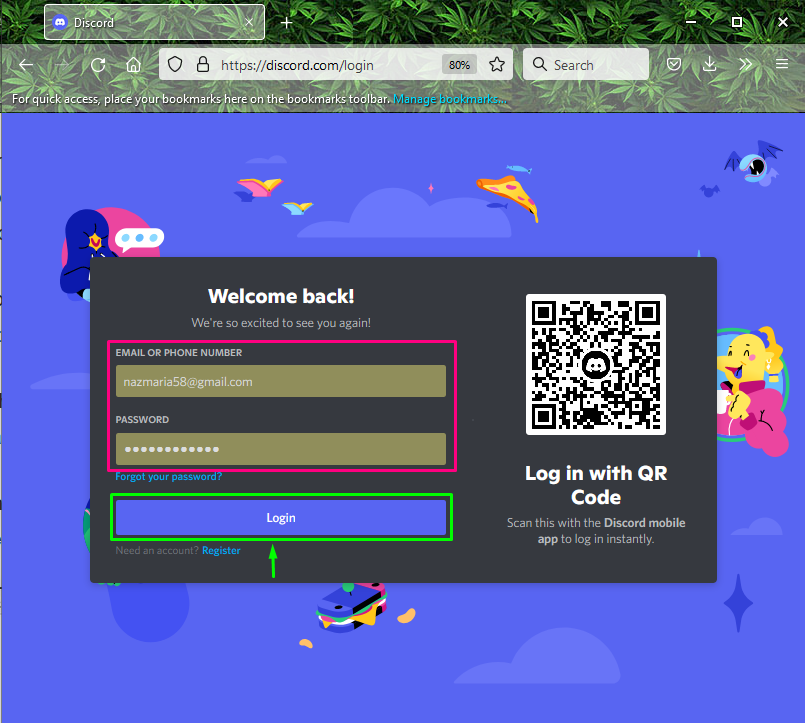Close the browser window
805x723 pixels.
pos(782,22)
